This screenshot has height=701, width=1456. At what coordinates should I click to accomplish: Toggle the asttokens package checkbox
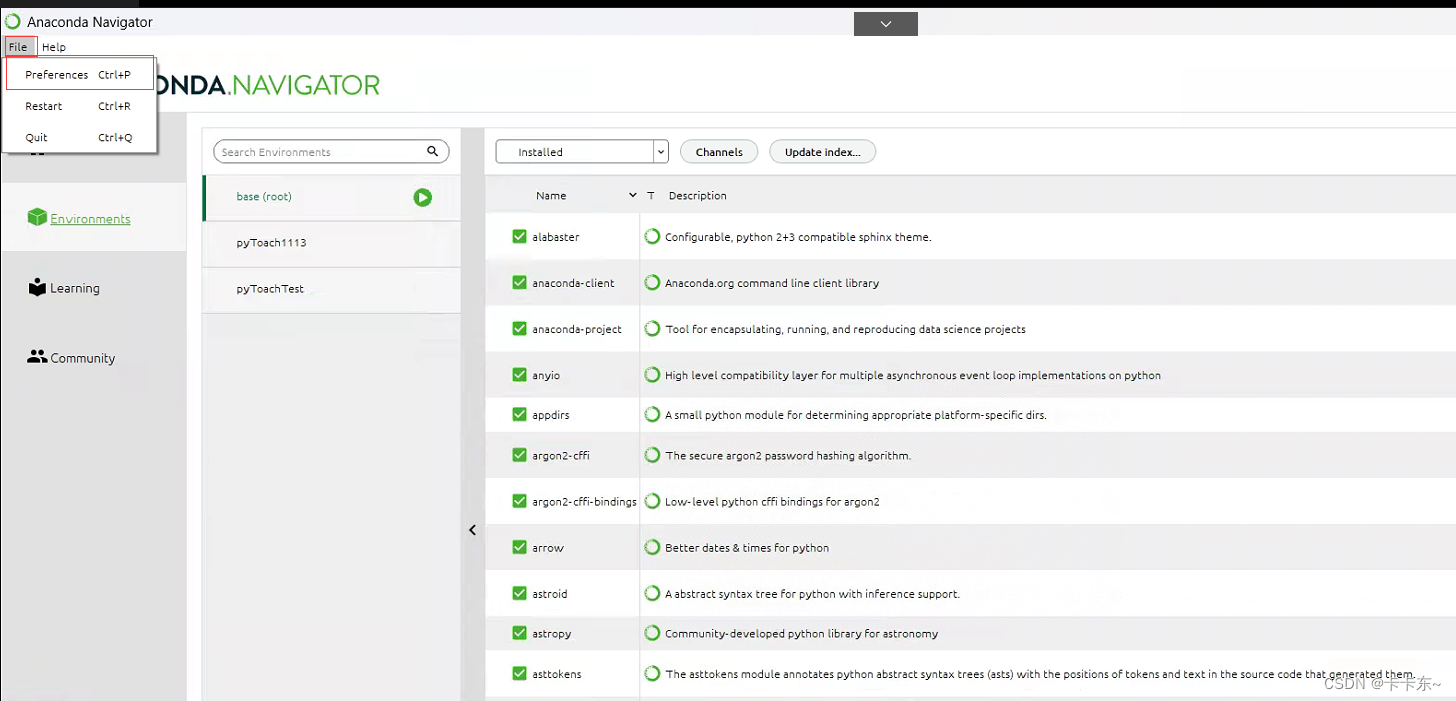click(x=519, y=674)
